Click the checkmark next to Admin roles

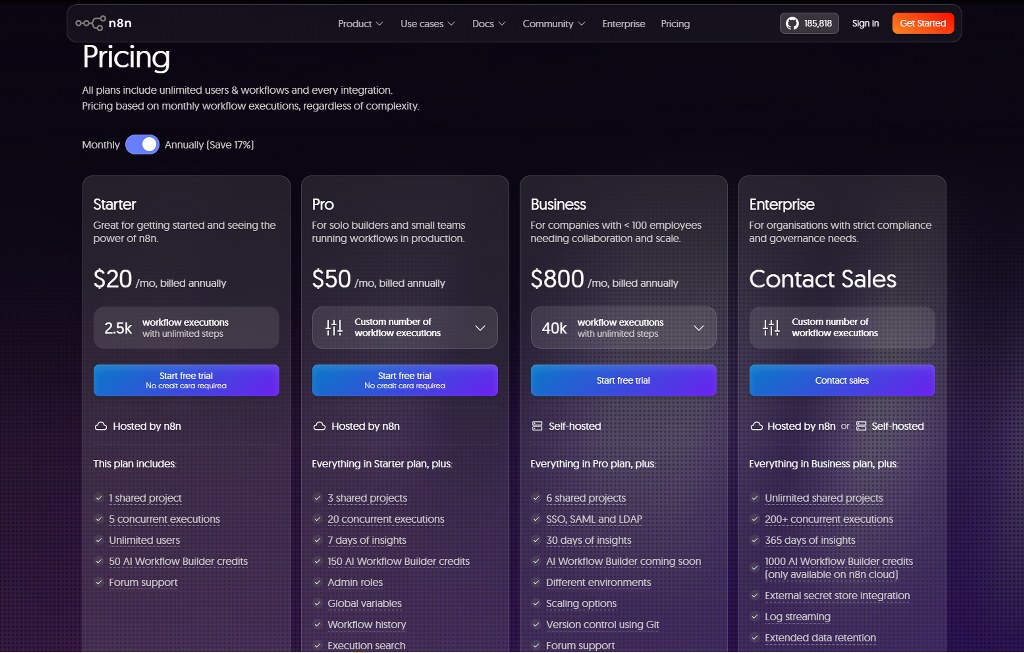[x=318, y=582]
